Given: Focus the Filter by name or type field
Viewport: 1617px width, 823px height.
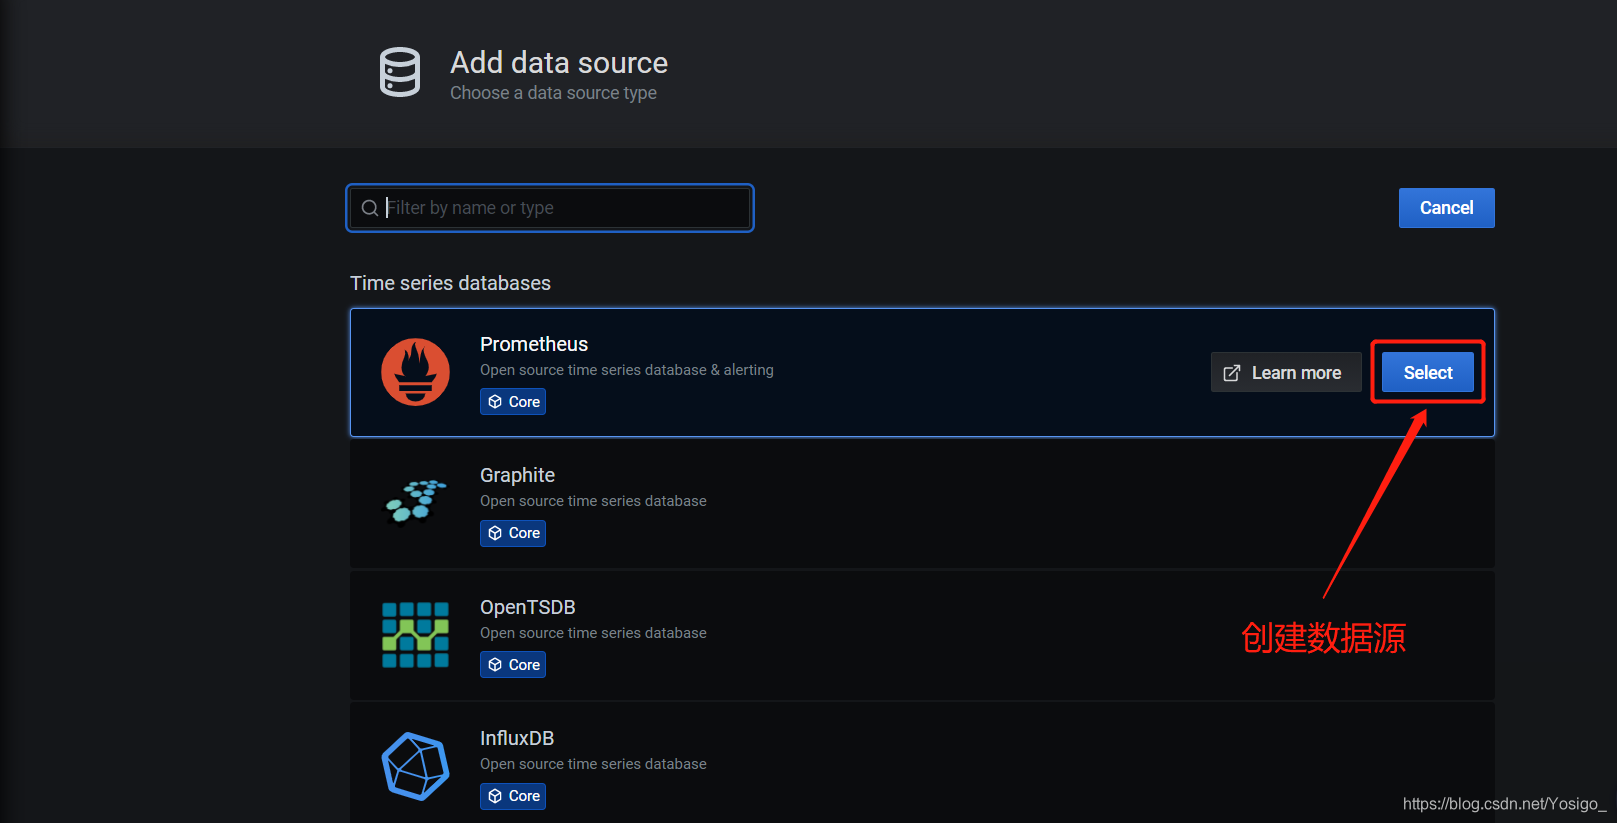Looking at the screenshot, I should (550, 208).
